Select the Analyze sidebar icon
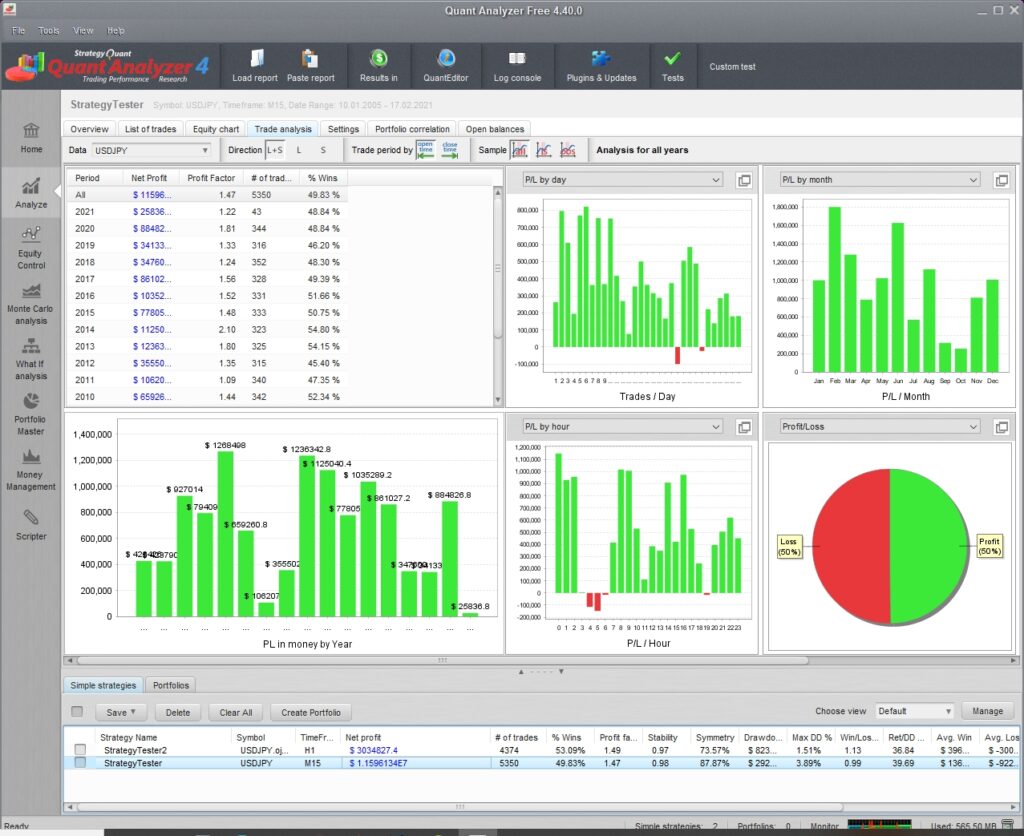The height and width of the screenshot is (836, 1024). [31, 193]
